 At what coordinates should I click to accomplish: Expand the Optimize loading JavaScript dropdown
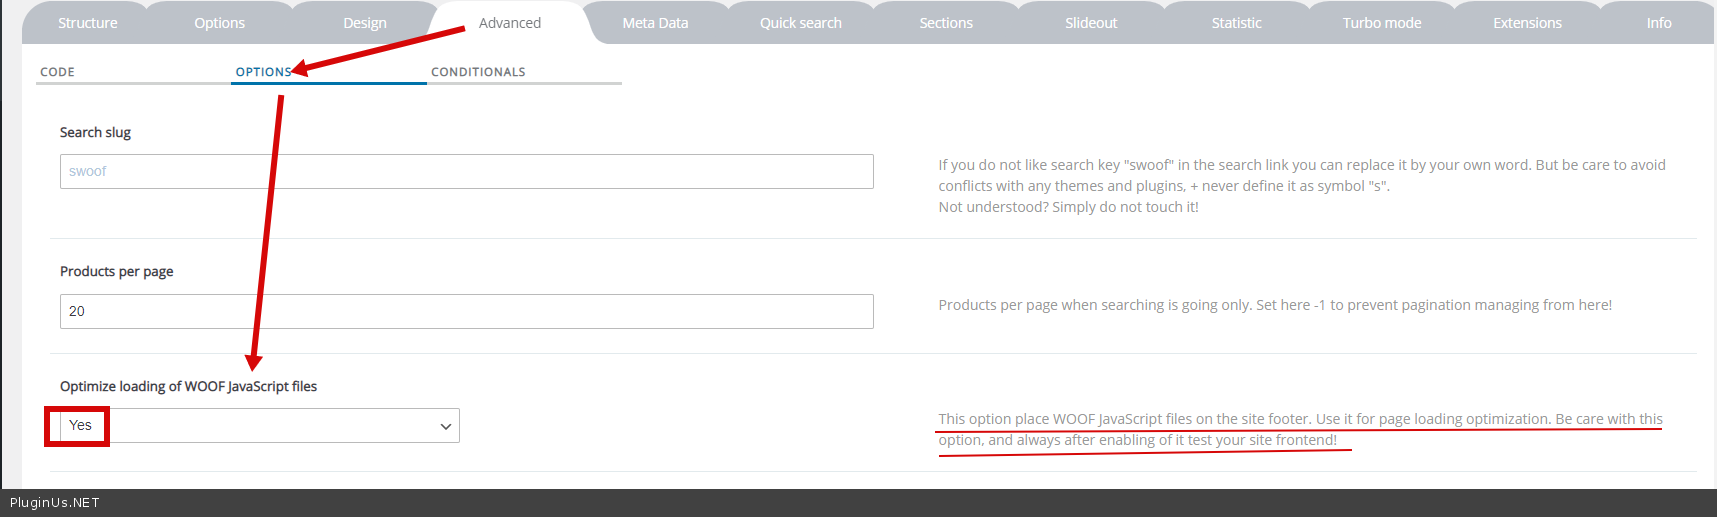260,426
